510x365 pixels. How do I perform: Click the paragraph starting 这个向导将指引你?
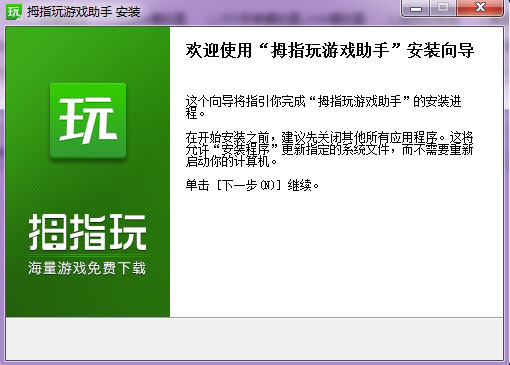(323, 107)
